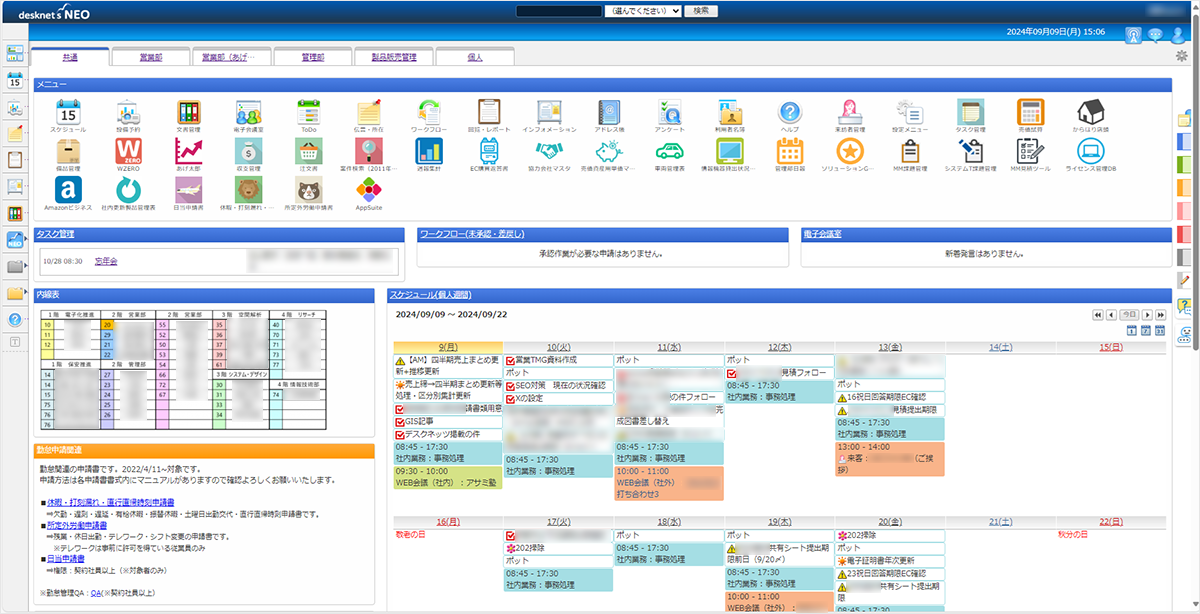
Task: Click the Amazonビジネス icon
Action: 68,188
